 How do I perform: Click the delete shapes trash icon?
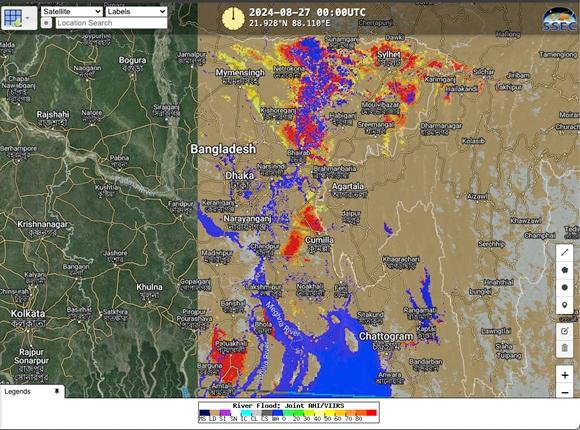(x=564, y=348)
